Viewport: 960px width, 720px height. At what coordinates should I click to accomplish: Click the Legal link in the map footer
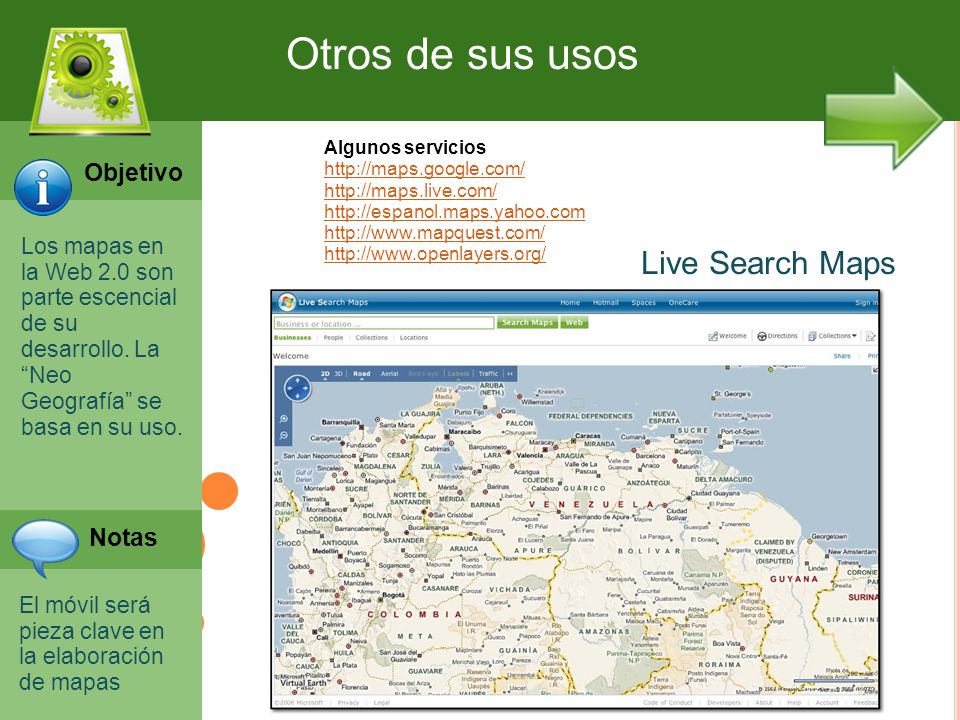pos(381,702)
